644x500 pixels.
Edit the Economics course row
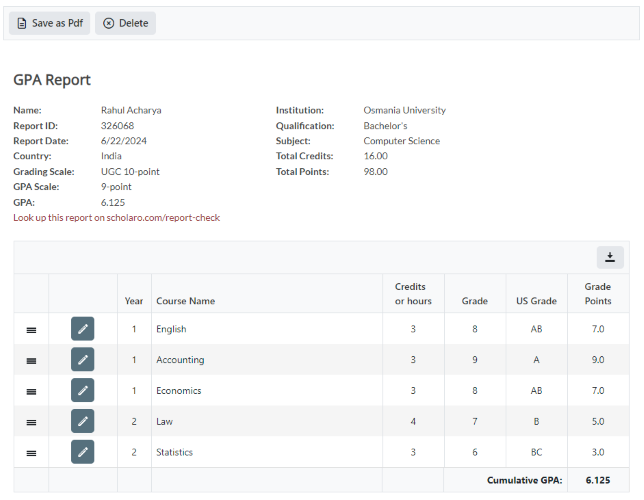(x=83, y=391)
